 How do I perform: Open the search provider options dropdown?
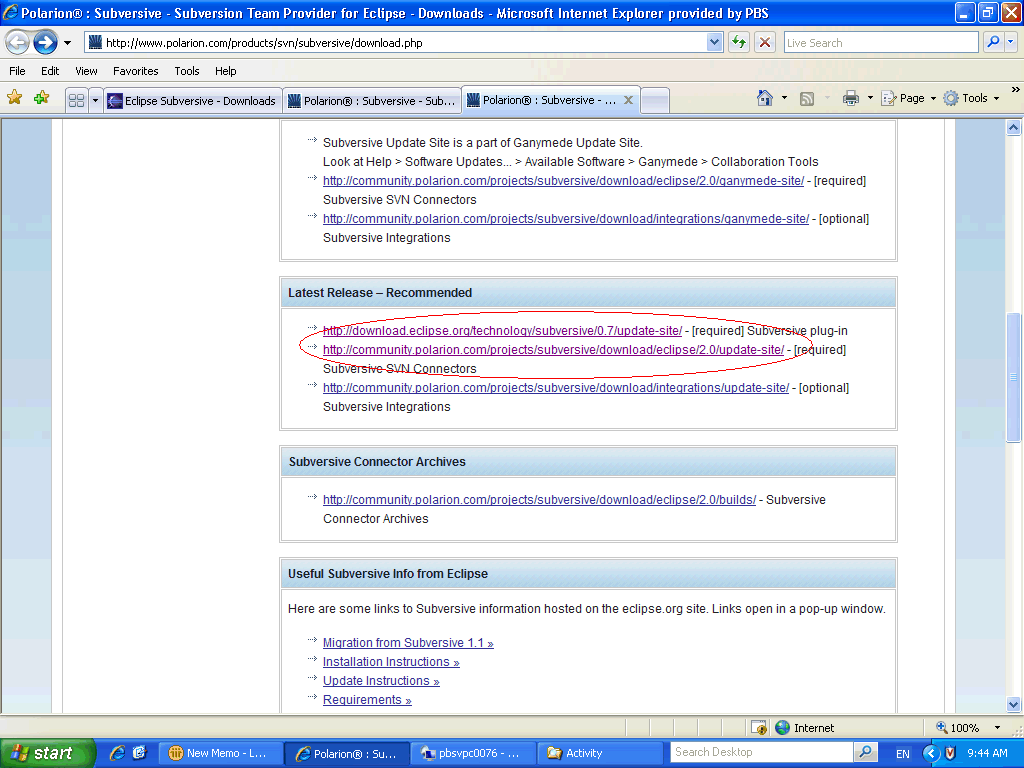click(1011, 43)
